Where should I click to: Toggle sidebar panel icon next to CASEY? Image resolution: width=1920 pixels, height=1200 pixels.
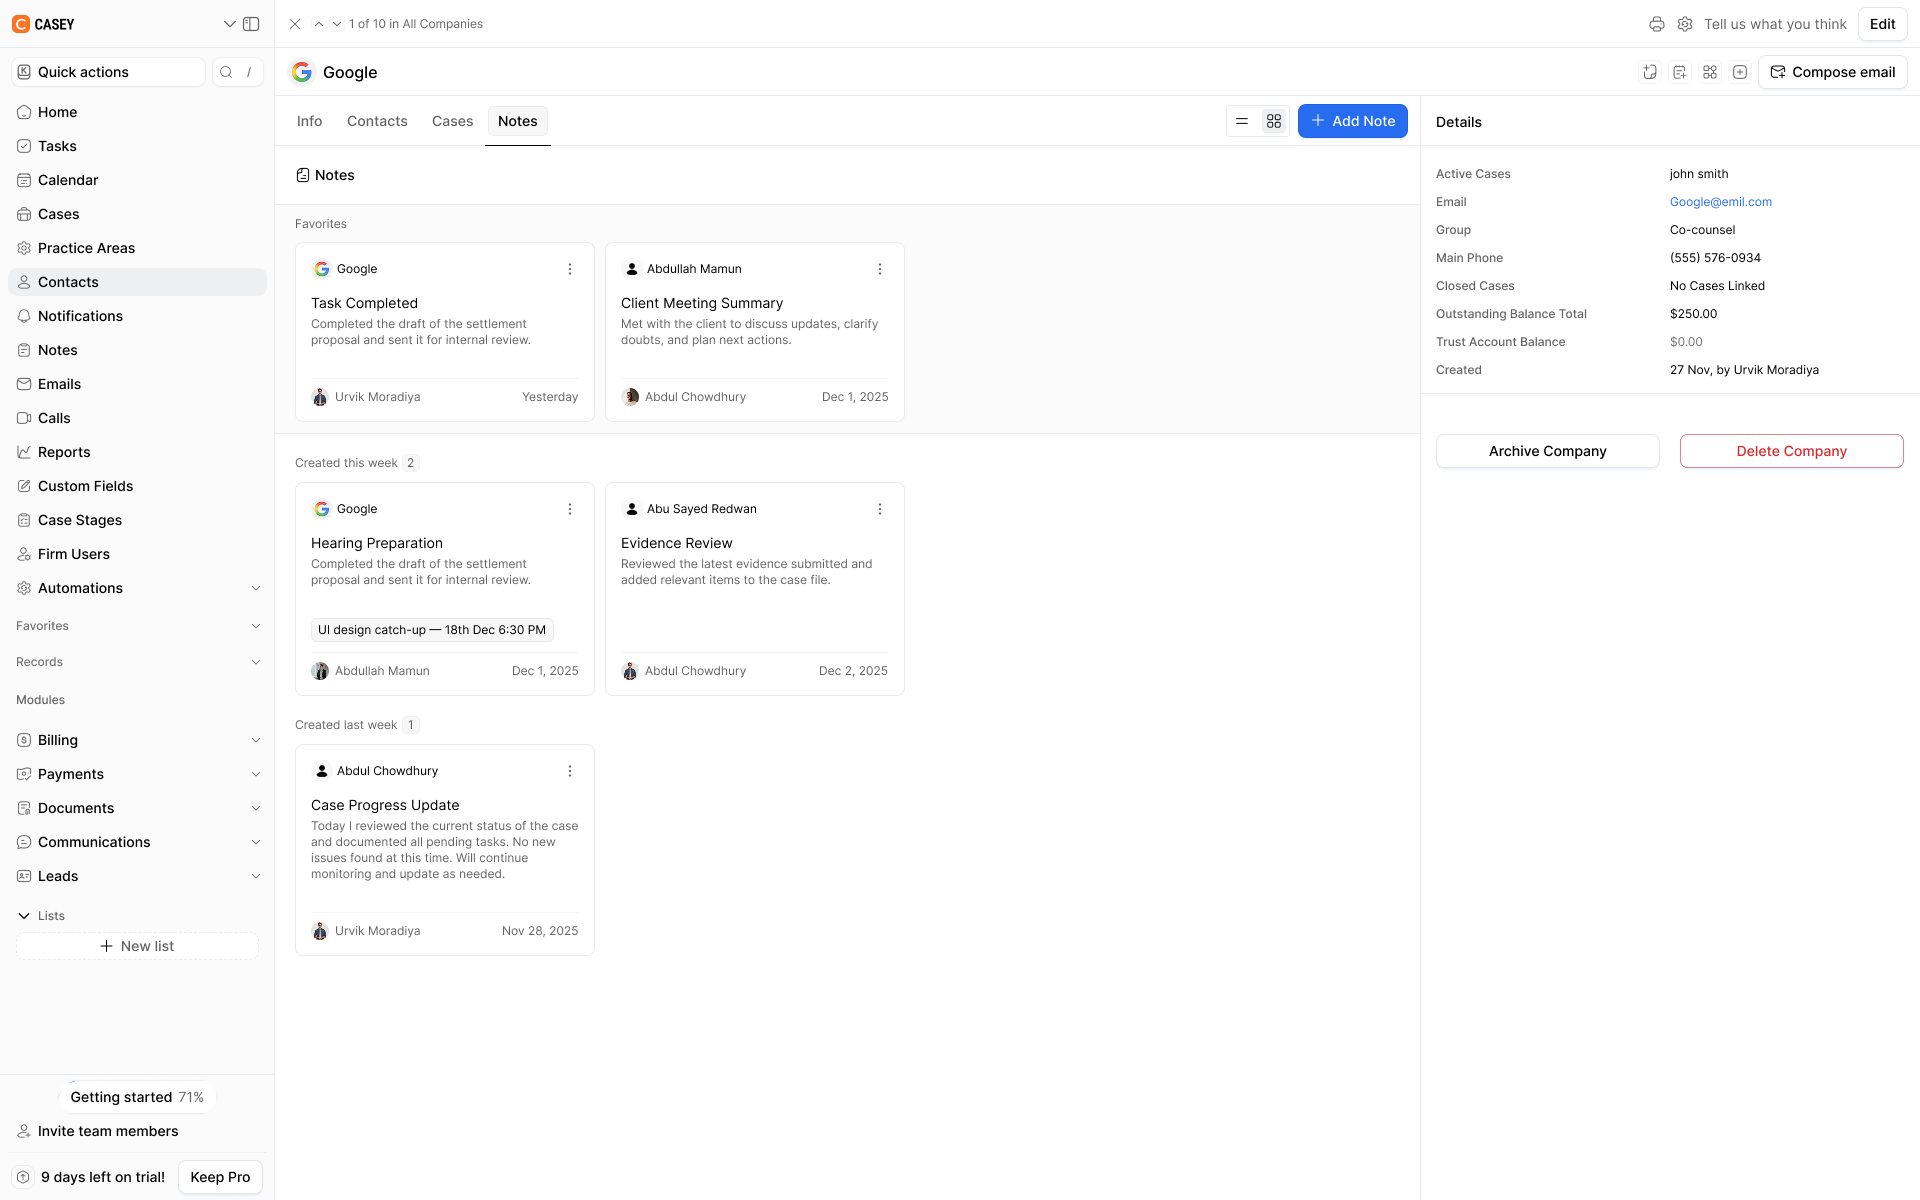click(251, 24)
